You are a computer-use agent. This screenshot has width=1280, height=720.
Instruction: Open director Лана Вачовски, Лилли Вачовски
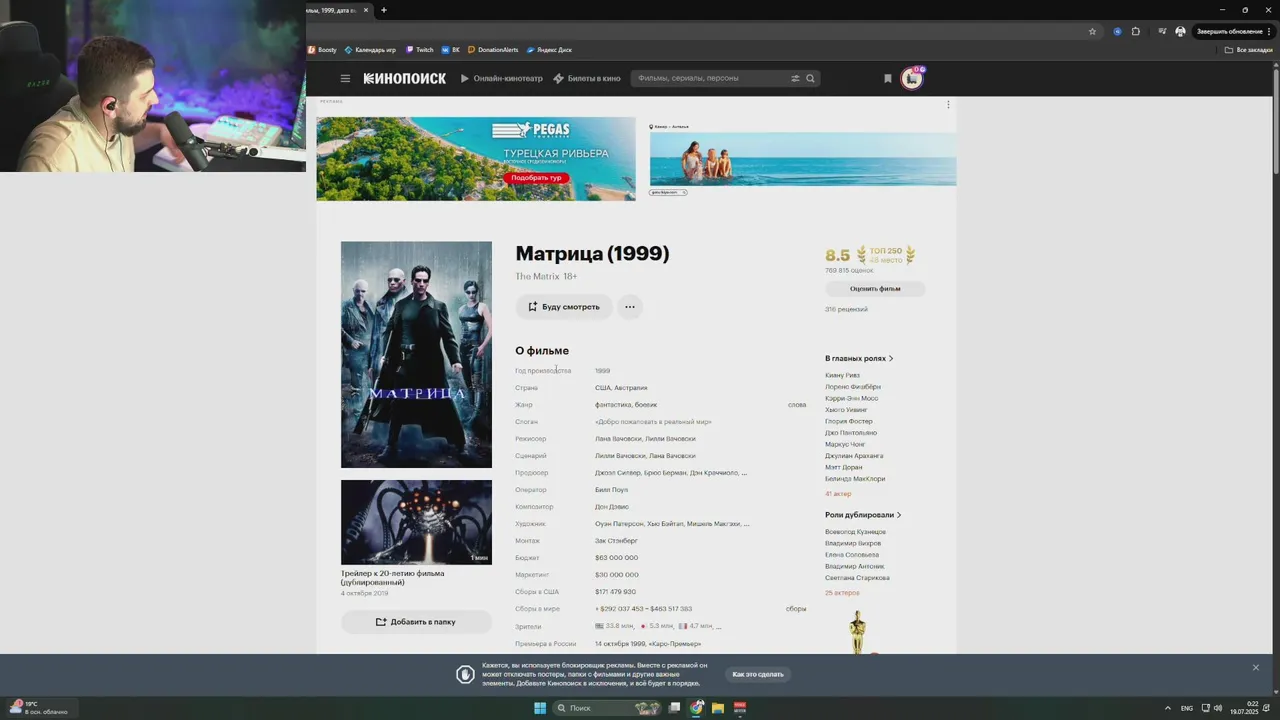click(x=645, y=439)
